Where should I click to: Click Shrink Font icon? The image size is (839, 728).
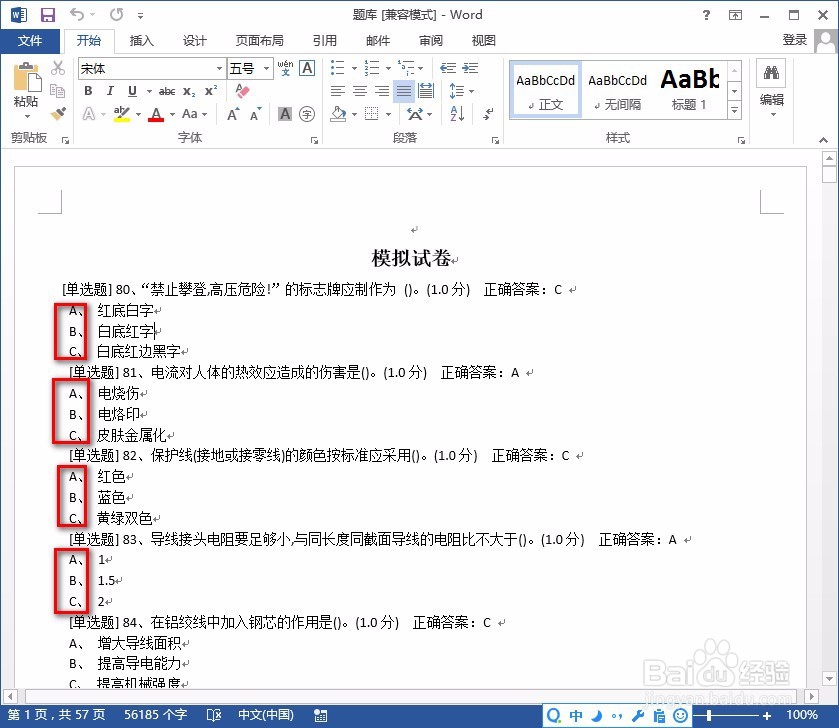pyautogui.click(x=255, y=114)
